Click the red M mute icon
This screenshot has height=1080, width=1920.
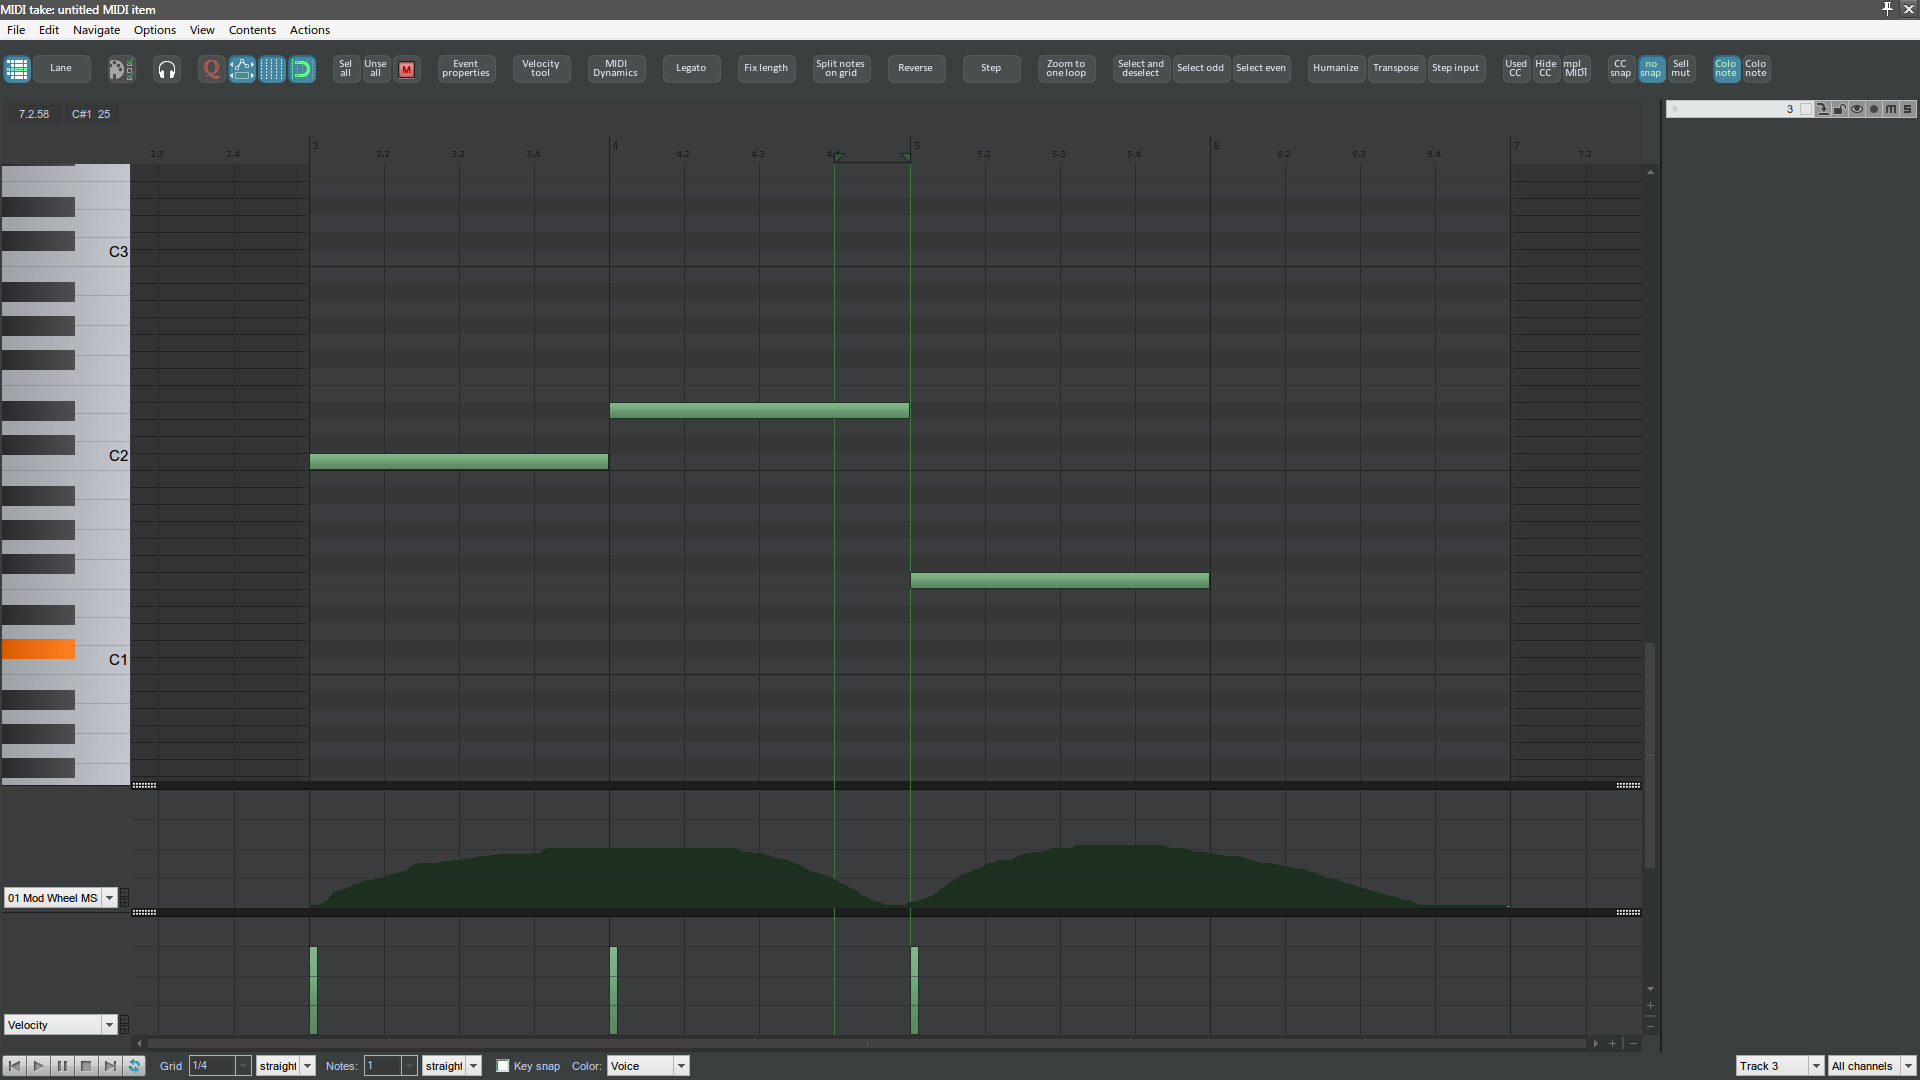[406, 69]
